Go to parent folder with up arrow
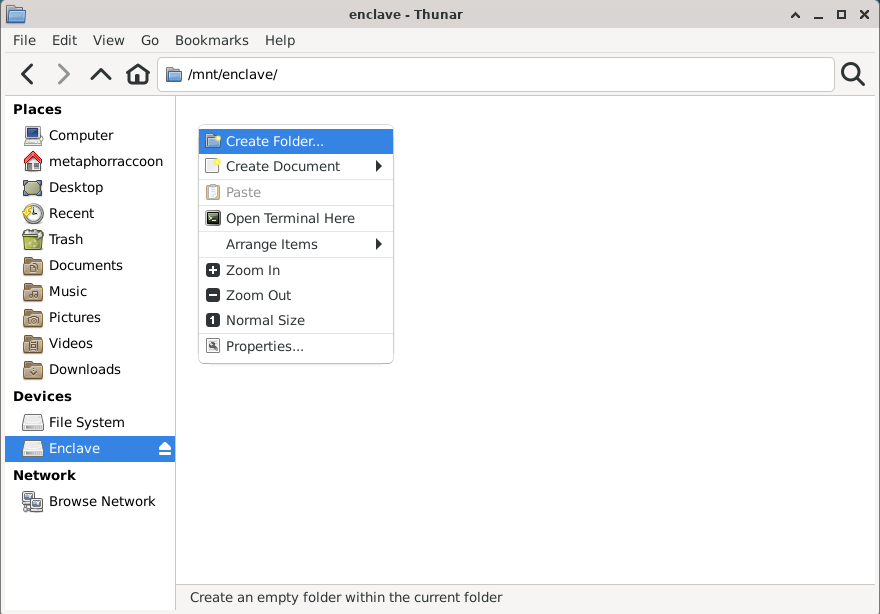The image size is (880, 614). point(101,74)
